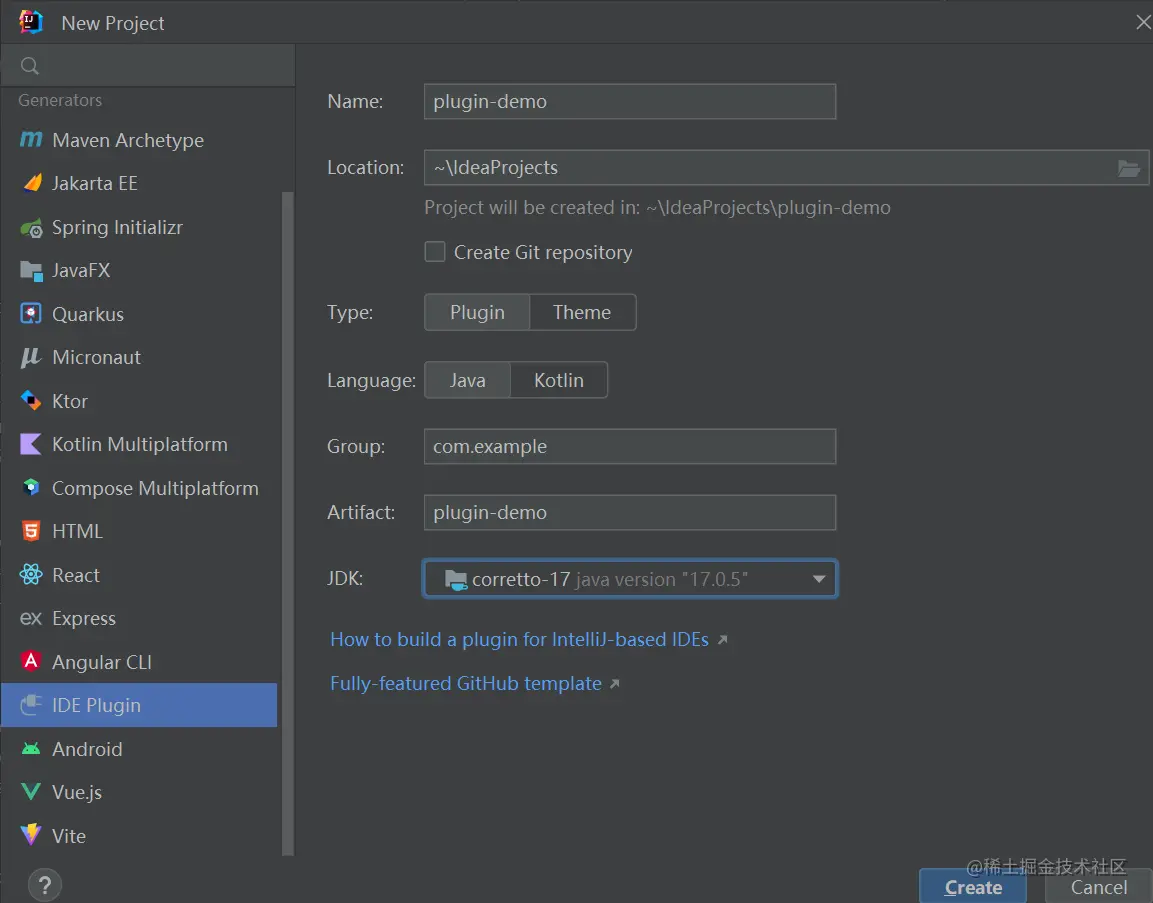Select Compose Multiplatform generator
Screen dimensions: 1153x903
139,488
